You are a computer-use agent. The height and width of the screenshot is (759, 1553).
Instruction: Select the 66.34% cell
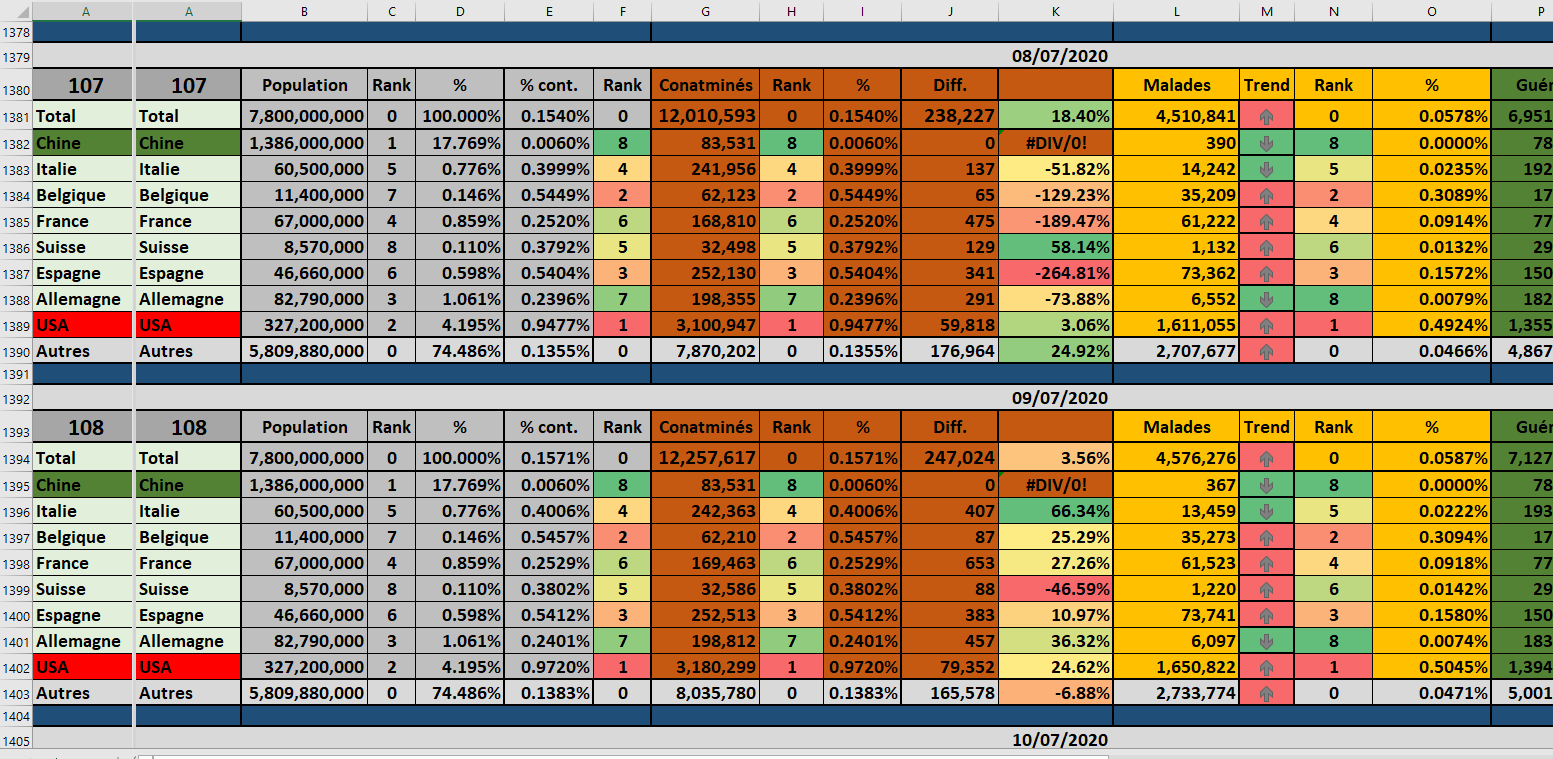tap(1055, 511)
